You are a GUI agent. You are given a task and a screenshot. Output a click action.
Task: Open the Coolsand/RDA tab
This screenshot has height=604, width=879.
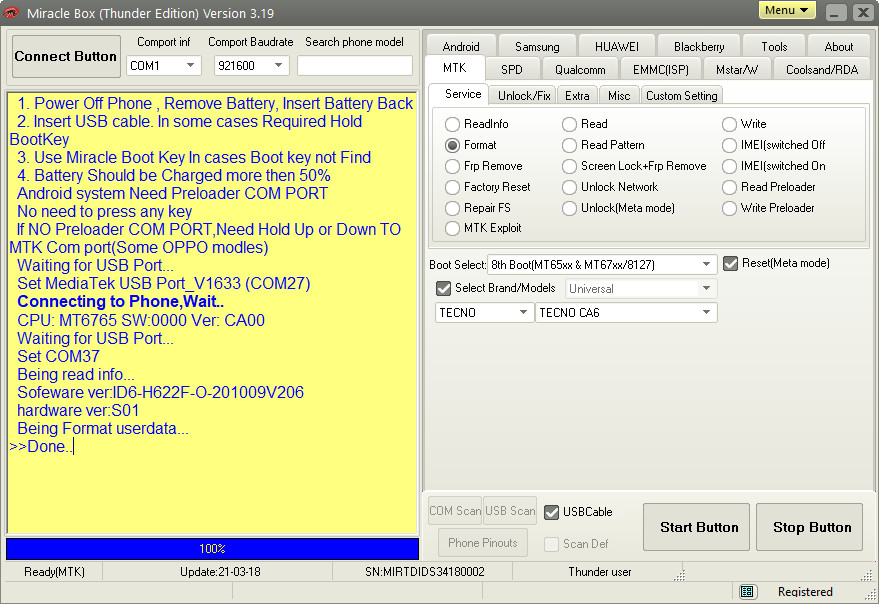pyautogui.click(x=822, y=70)
